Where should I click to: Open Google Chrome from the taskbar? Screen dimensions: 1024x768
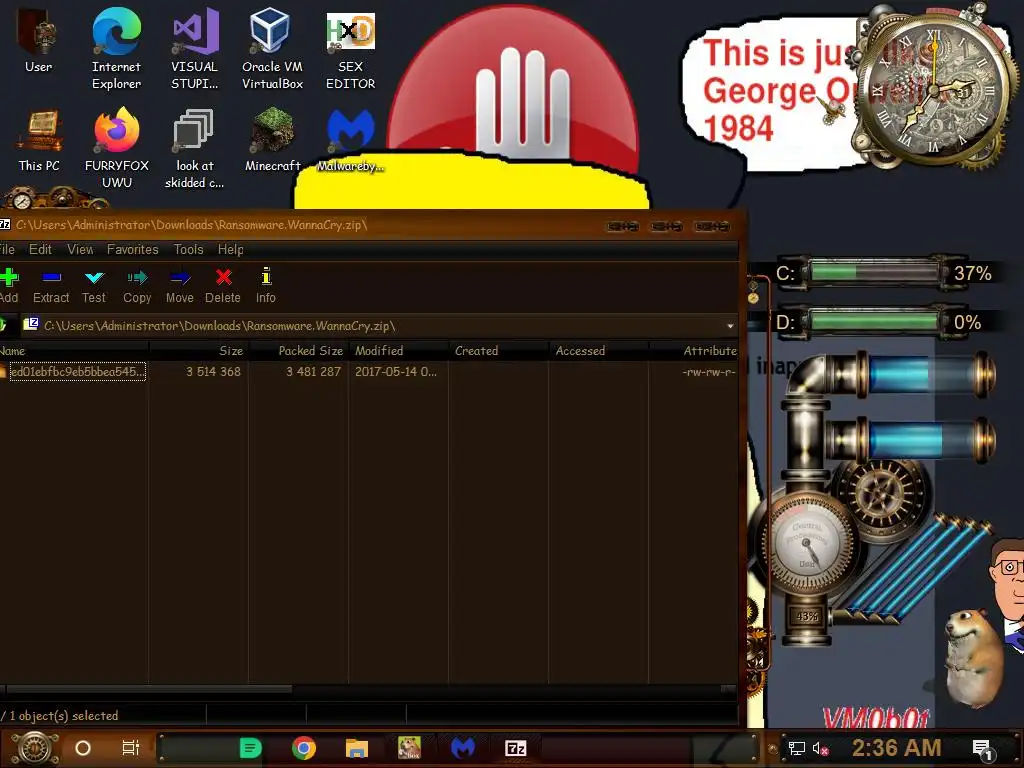coord(304,748)
